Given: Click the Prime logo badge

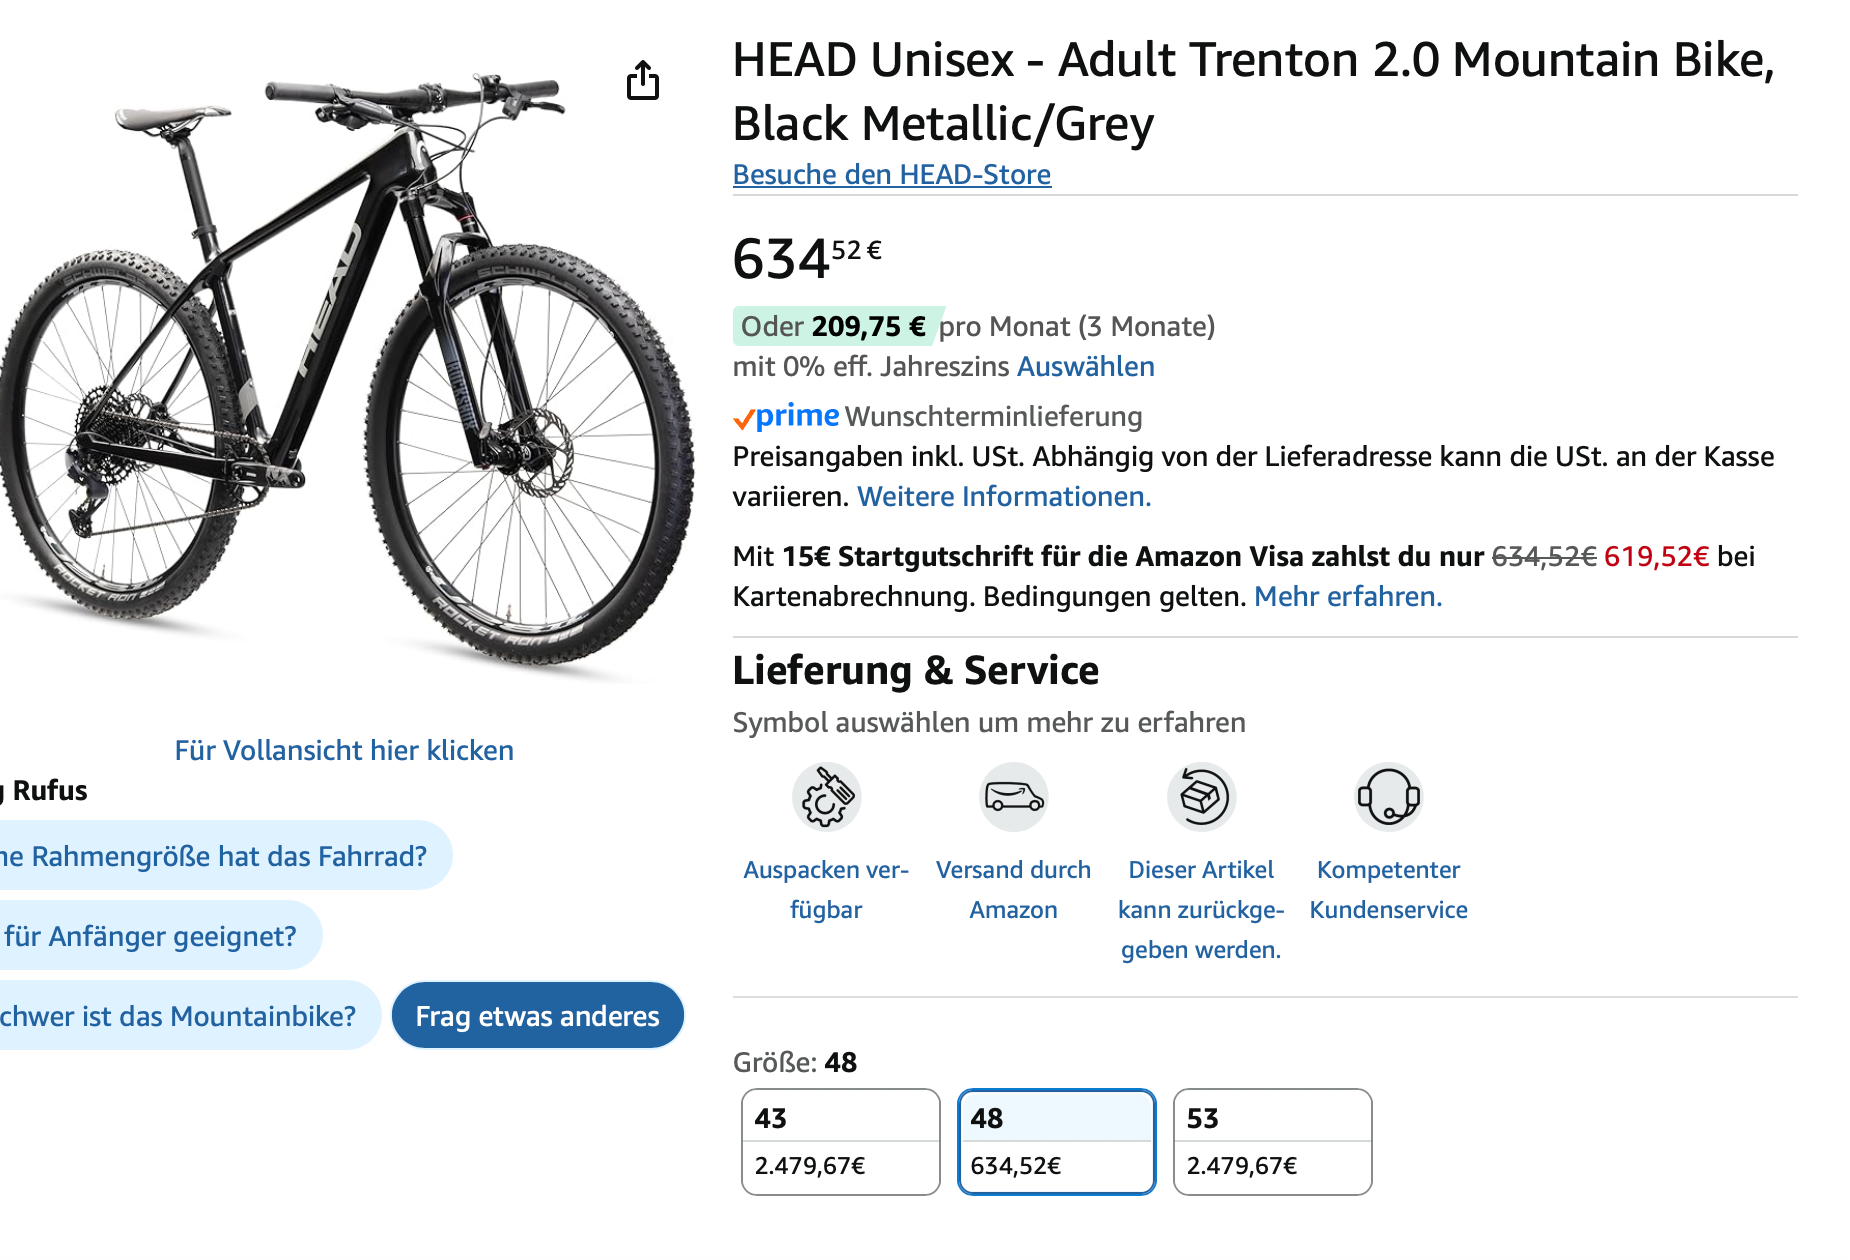Looking at the screenshot, I should pyautogui.click(x=787, y=416).
